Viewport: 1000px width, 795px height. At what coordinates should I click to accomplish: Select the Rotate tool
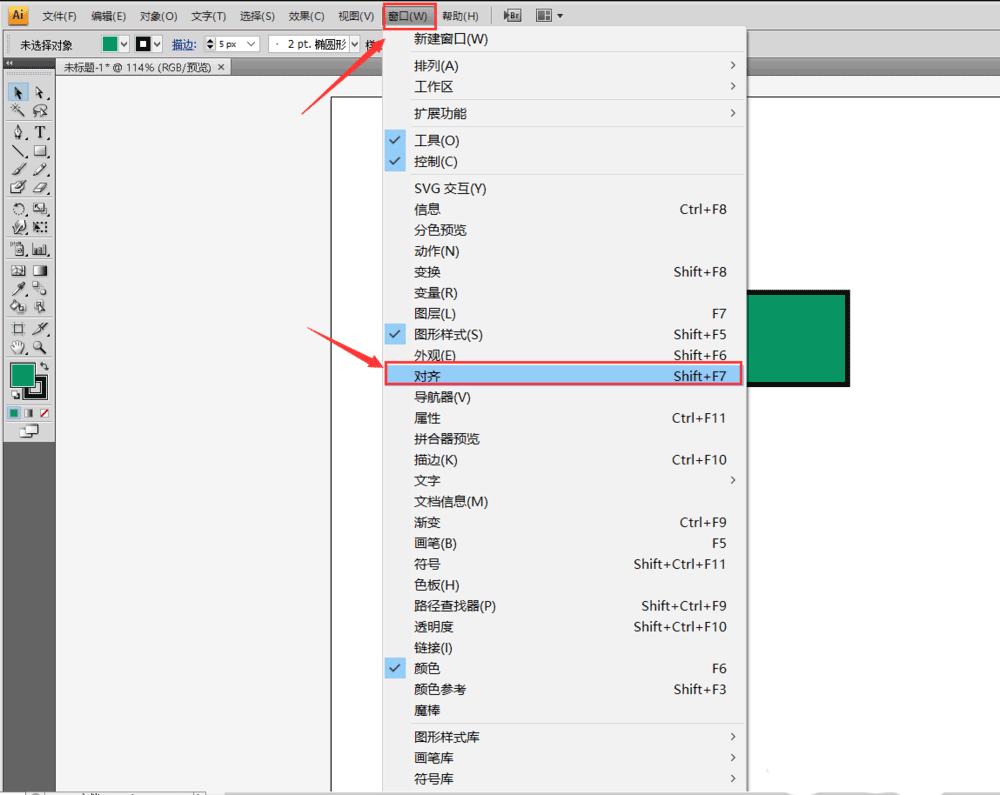click(18, 209)
